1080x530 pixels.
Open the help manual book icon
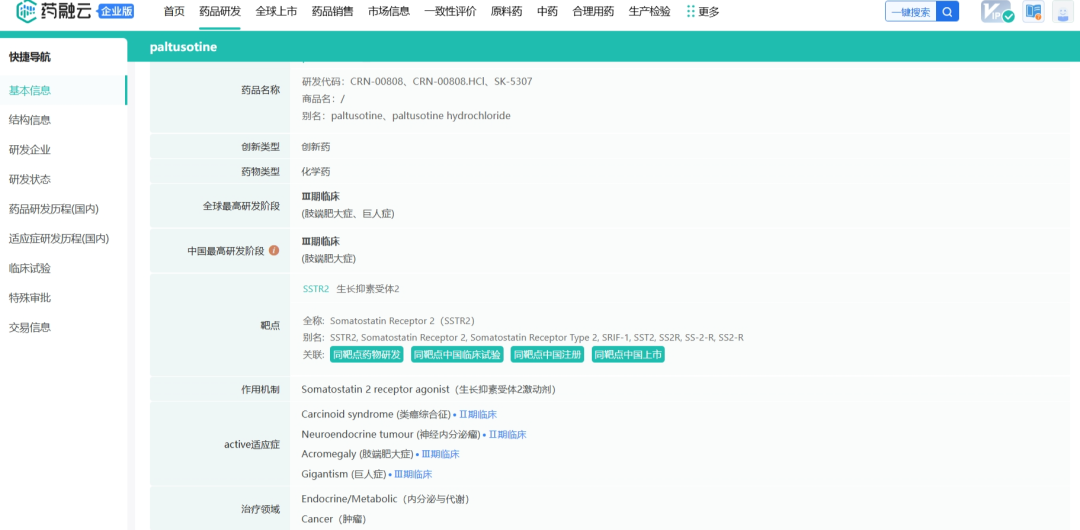[x=1033, y=12]
